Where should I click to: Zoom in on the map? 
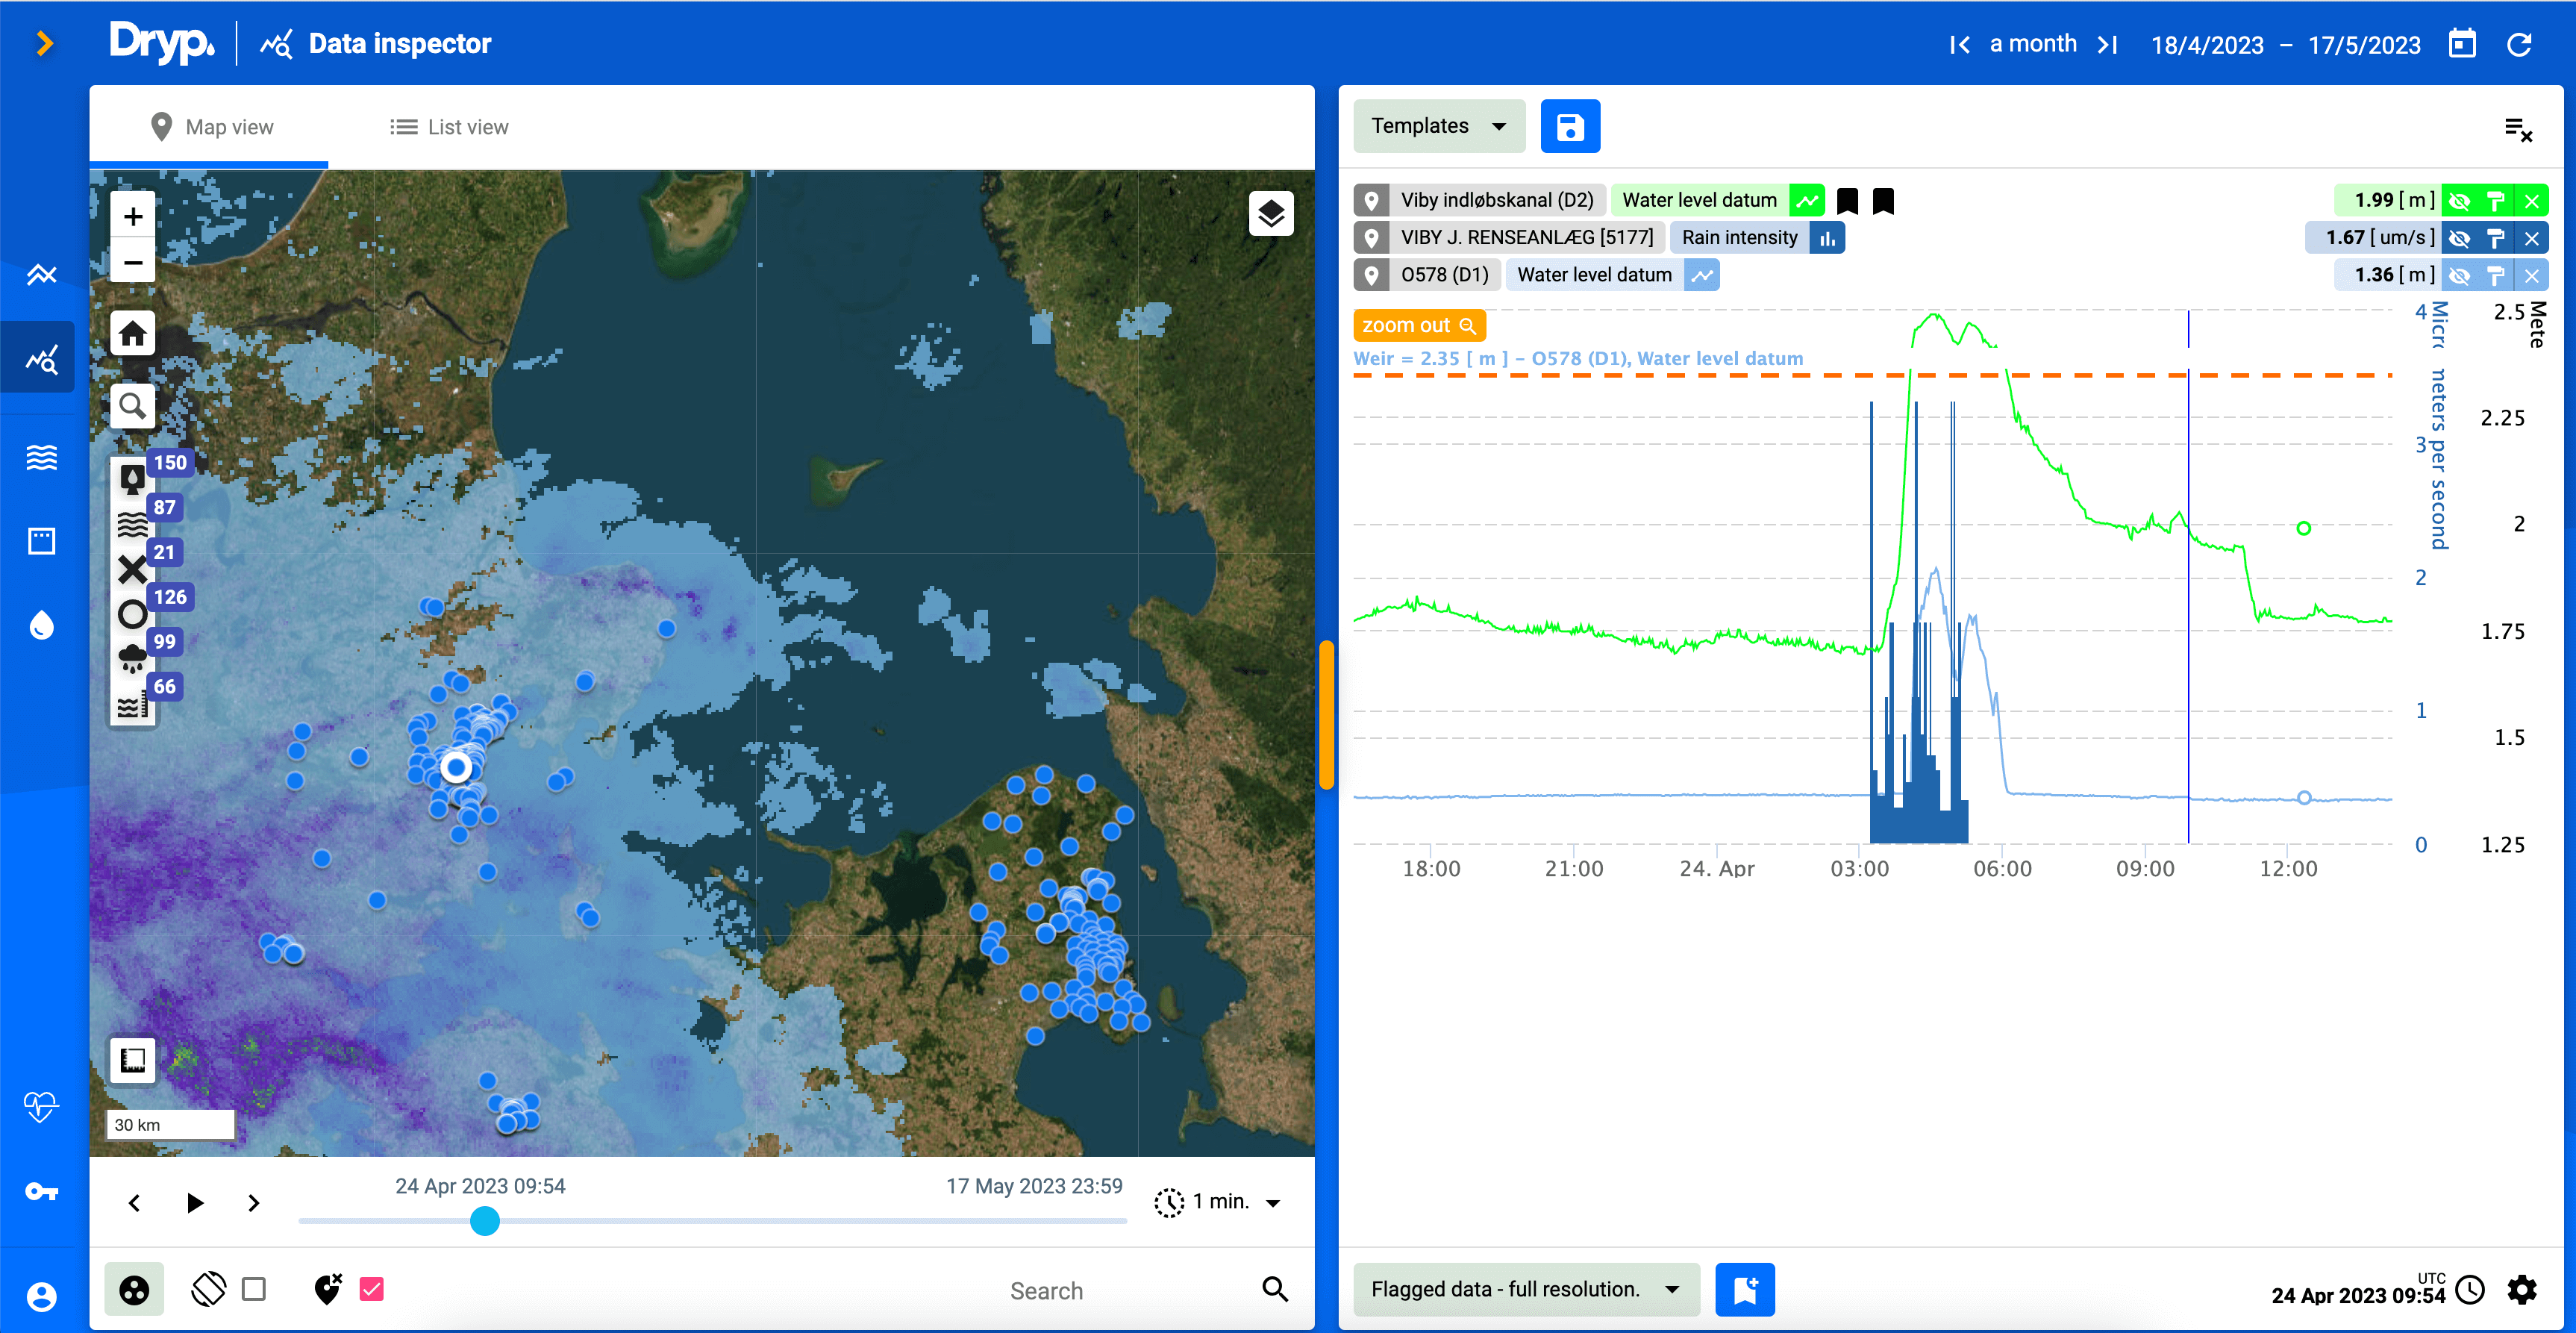[x=133, y=216]
